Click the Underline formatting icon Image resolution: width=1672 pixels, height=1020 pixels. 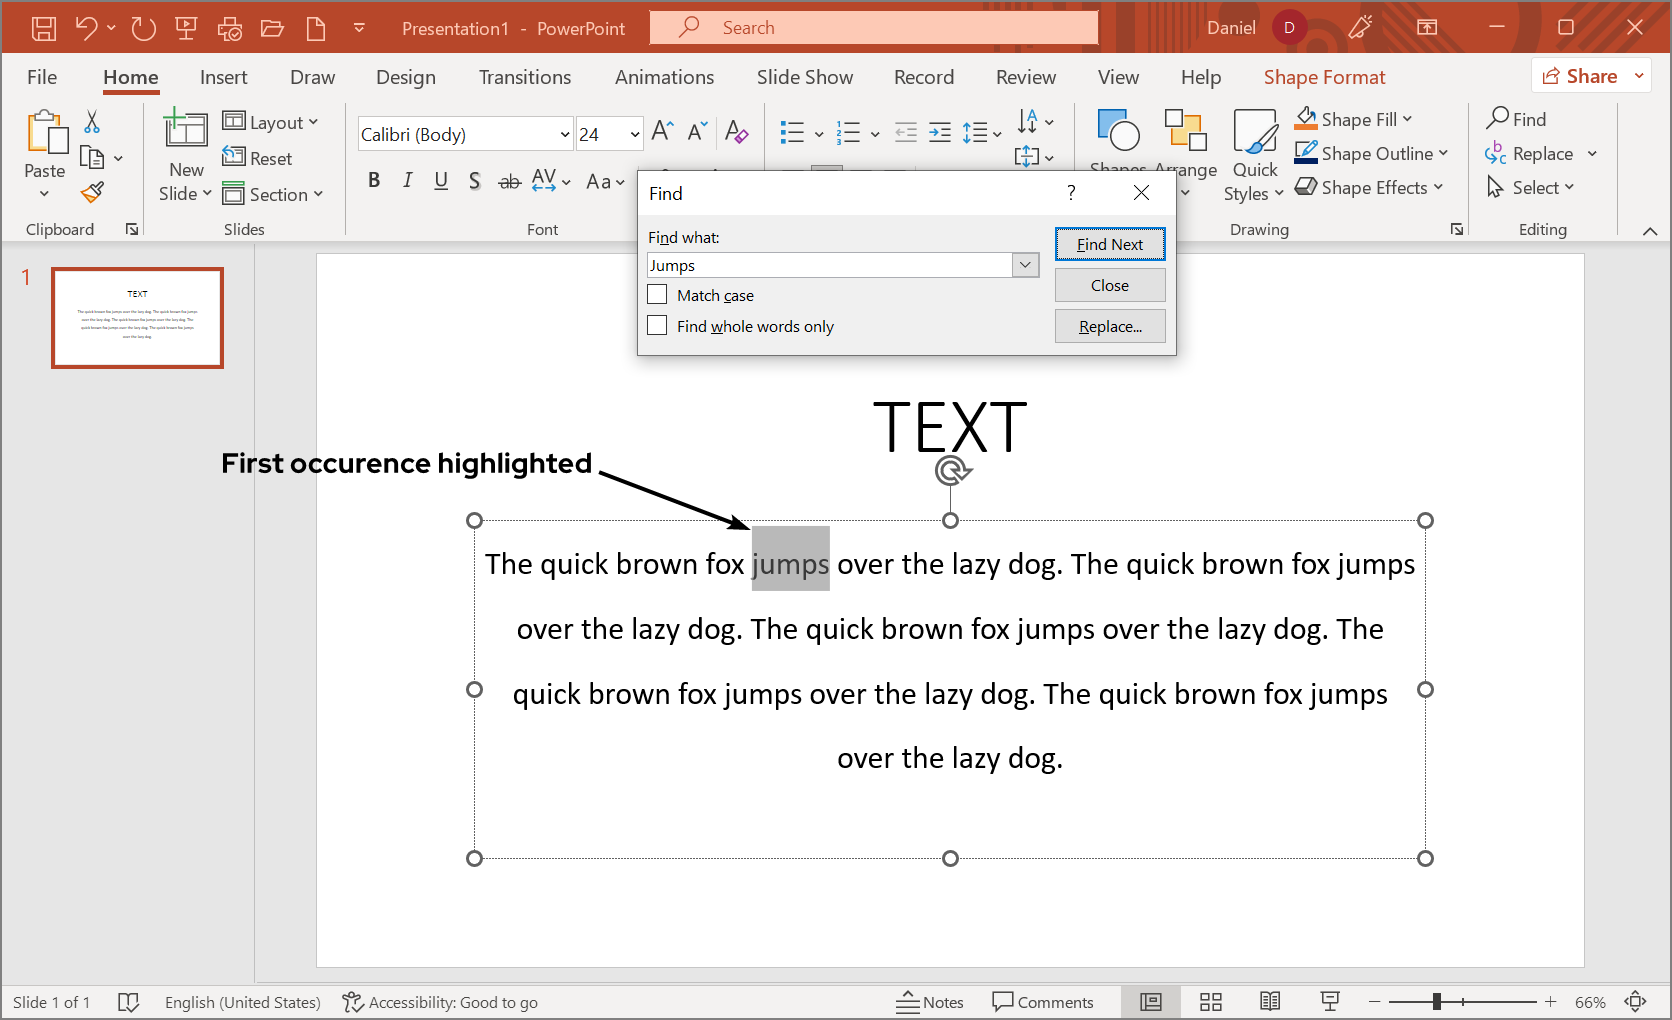[x=441, y=180]
